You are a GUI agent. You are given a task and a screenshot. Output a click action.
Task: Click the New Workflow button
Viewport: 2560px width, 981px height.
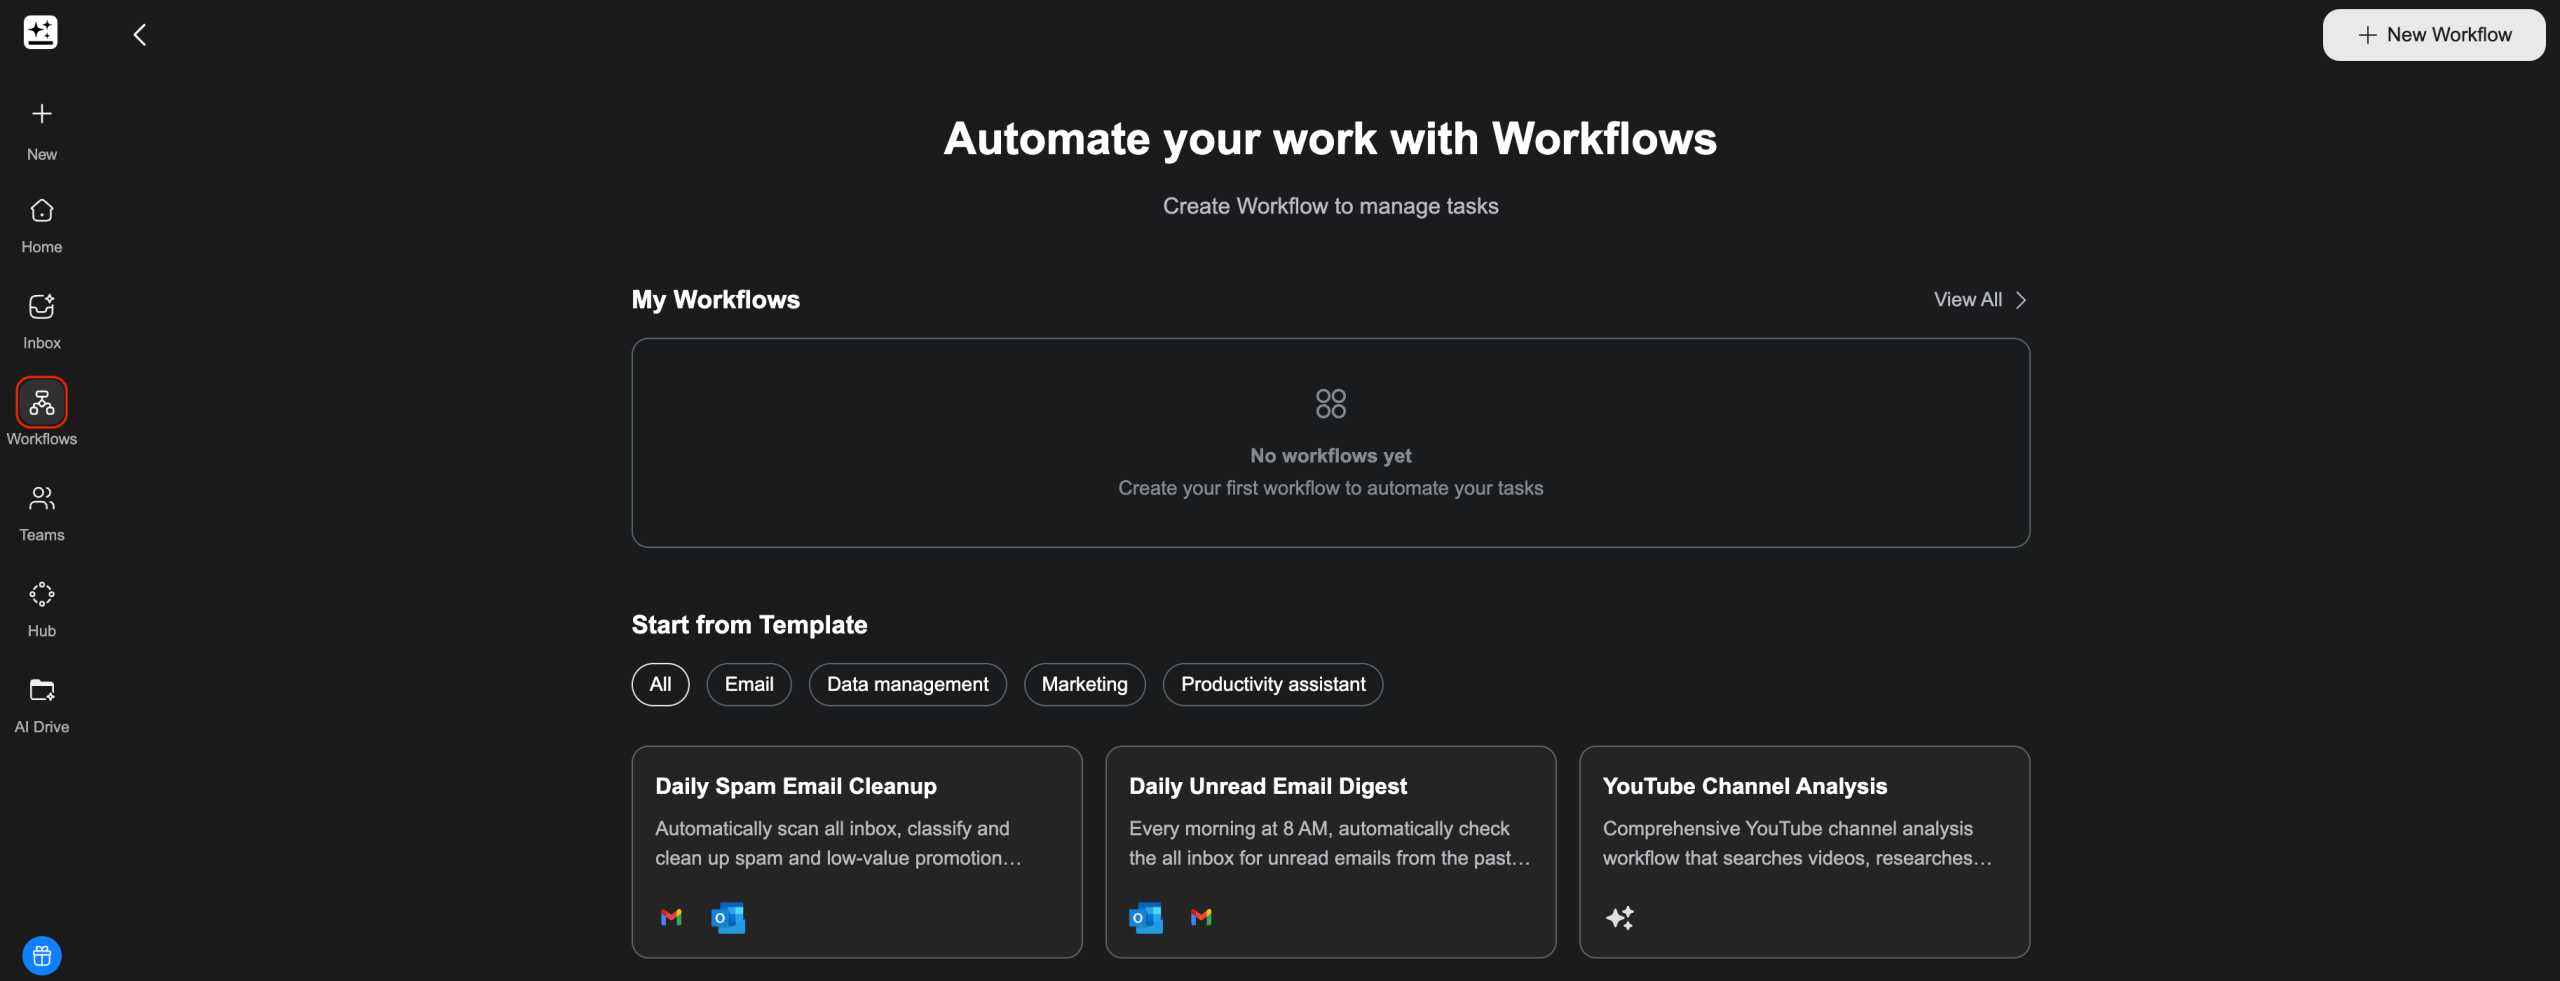(2433, 35)
